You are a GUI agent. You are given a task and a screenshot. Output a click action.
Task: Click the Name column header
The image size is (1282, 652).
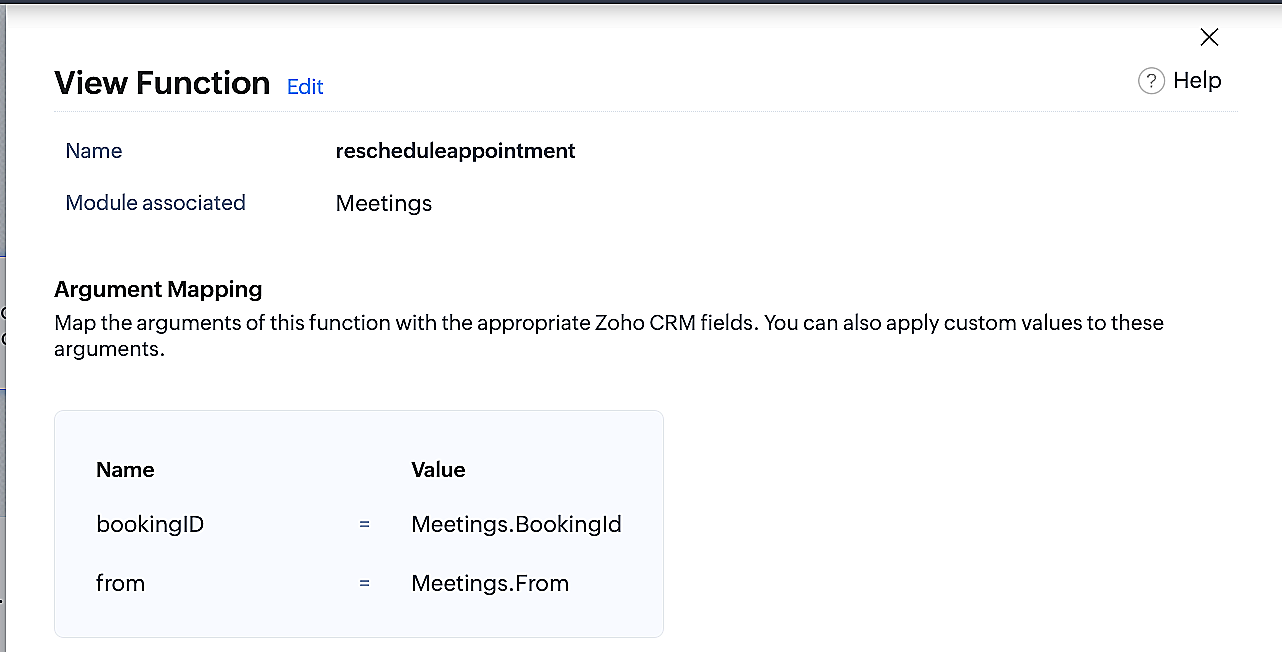pos(125,470)
